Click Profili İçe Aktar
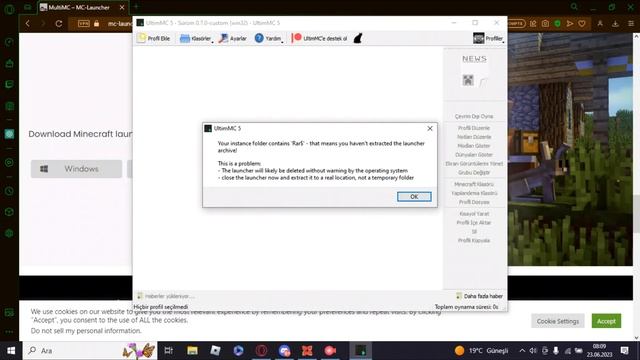The height and width of the screenshot is (360, 640). click(x=474, y=223)
